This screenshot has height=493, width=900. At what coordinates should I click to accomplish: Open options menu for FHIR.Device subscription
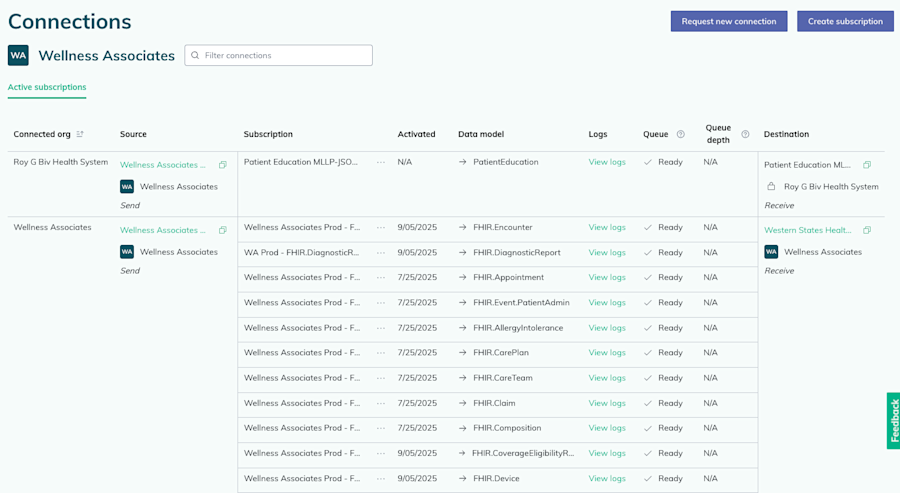[381, 479]
